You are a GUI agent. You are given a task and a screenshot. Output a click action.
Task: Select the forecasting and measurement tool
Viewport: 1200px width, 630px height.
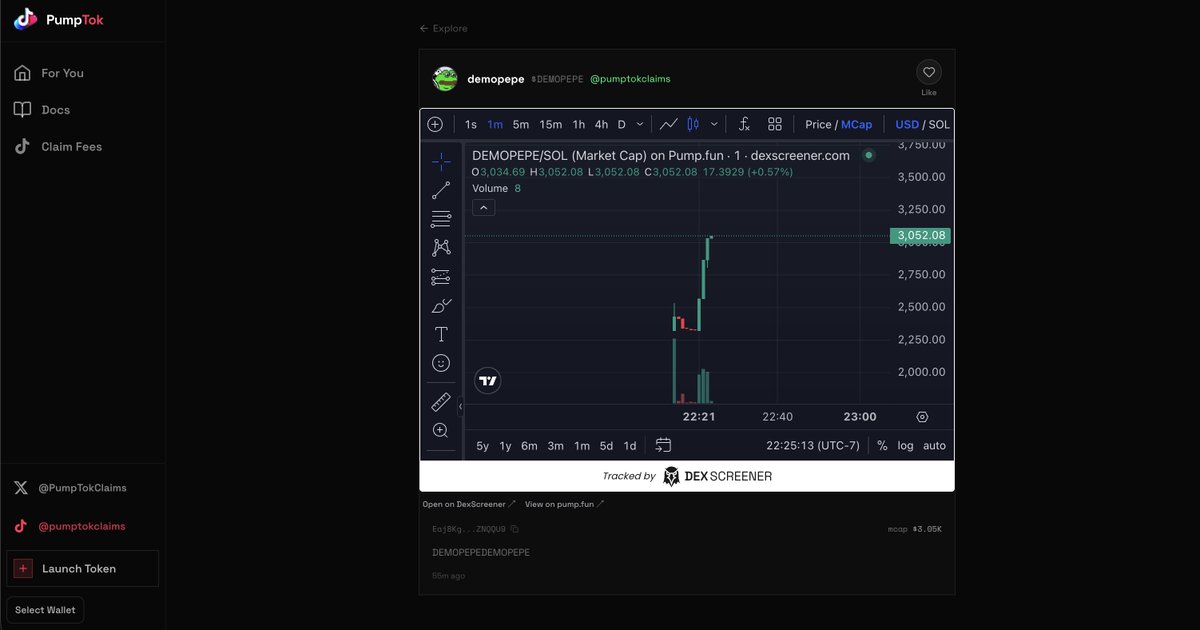[441, 277]
